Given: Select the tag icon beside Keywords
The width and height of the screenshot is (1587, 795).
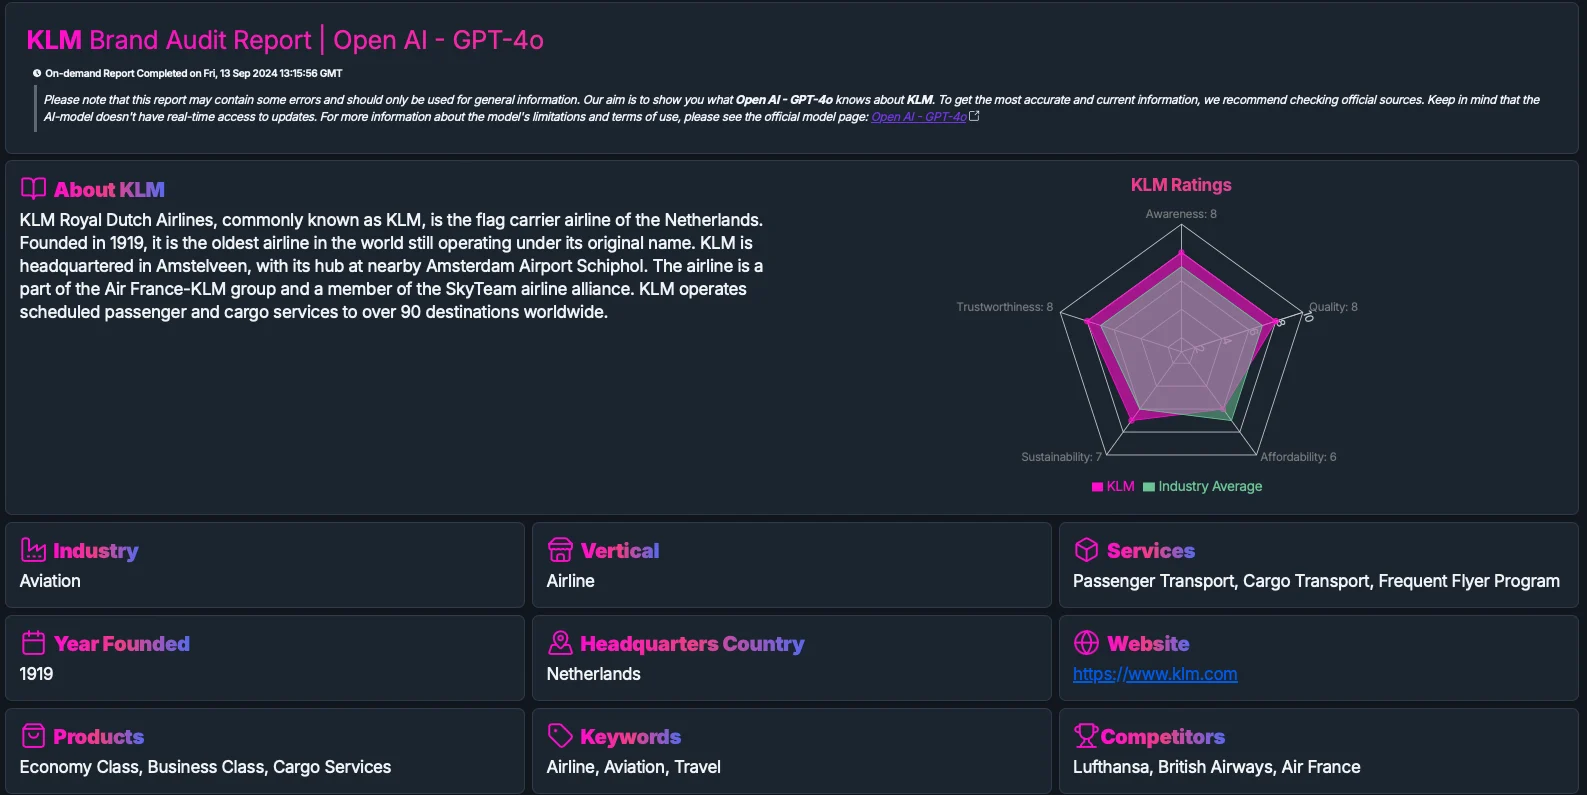Looking at the screenshot, I should [559, 735].
